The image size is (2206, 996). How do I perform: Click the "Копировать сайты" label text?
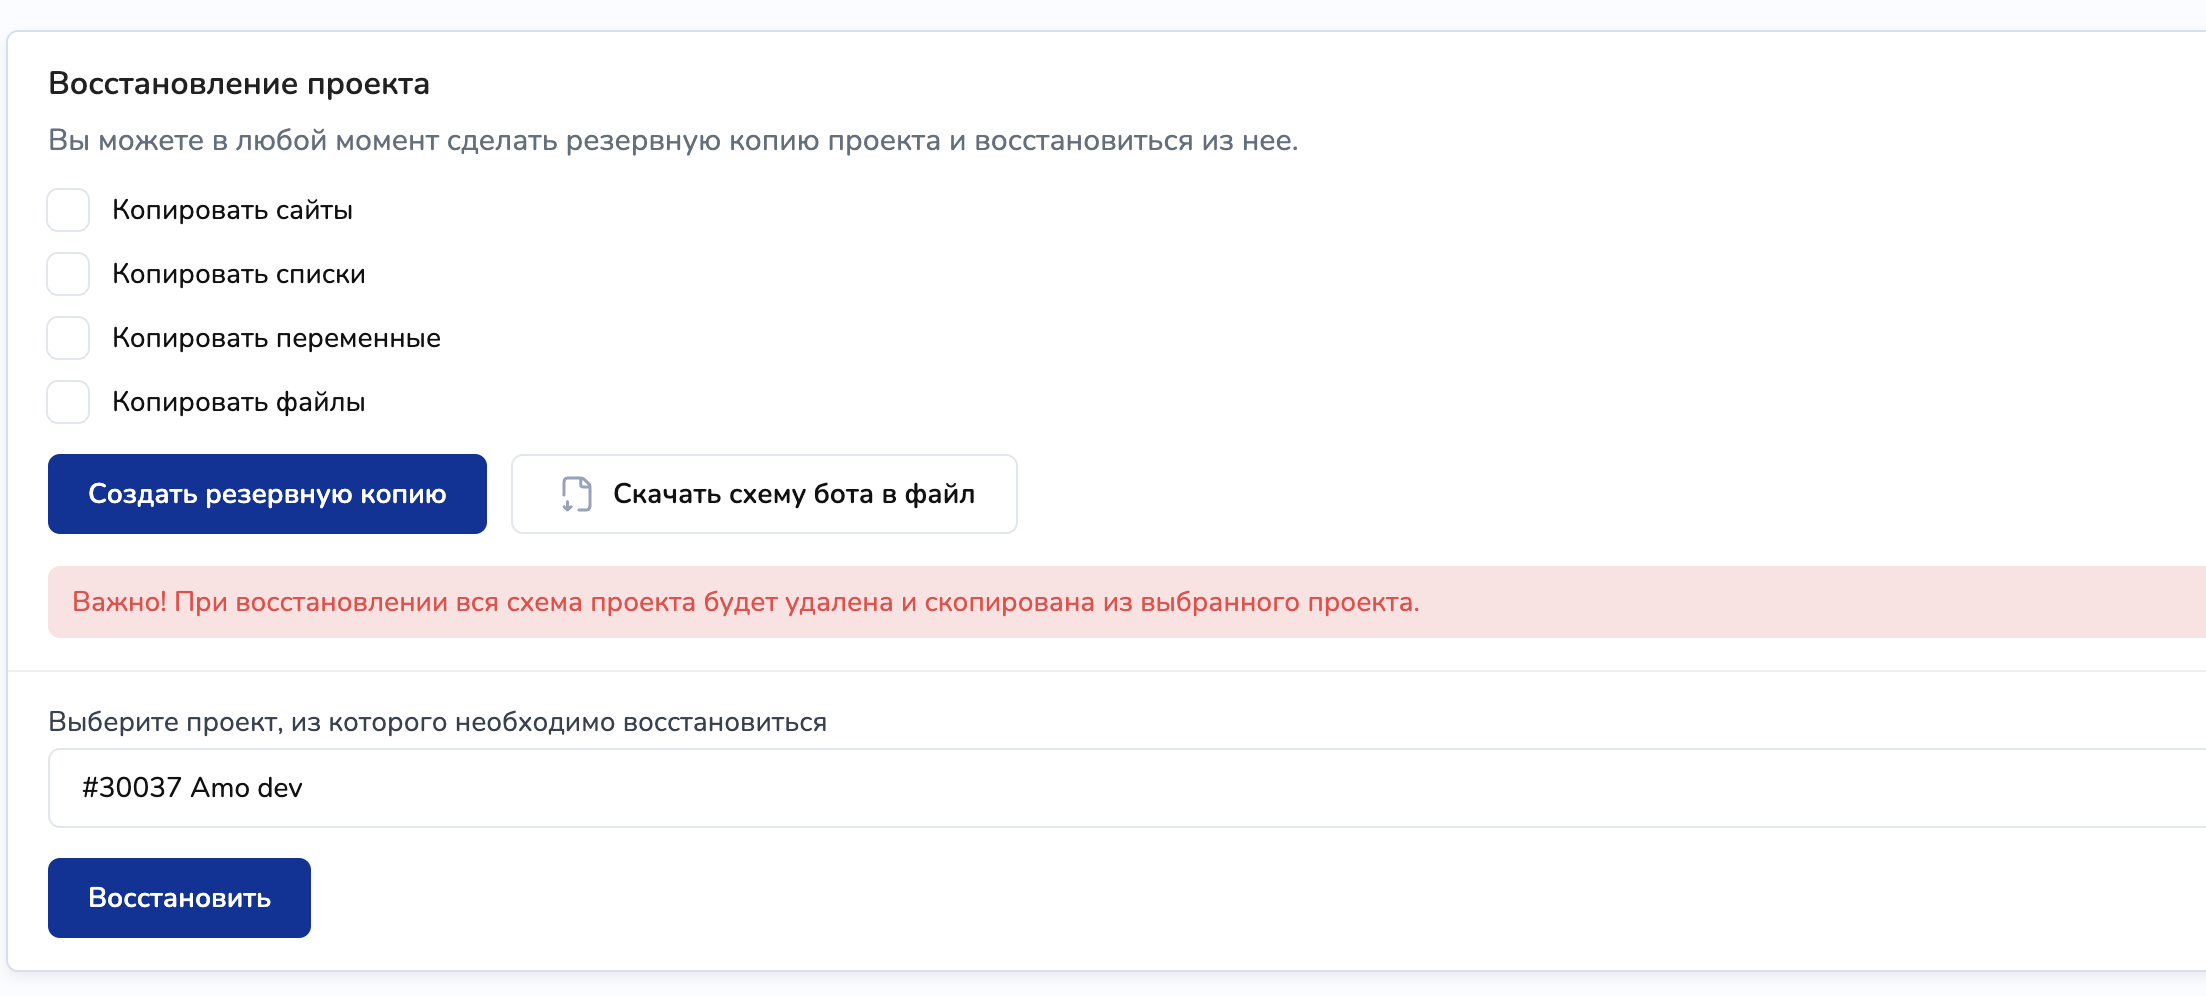(x=232, y=210)
